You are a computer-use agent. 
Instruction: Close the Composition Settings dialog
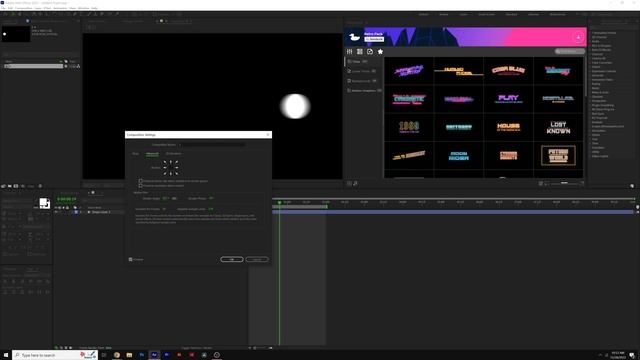(x=268, y=135)
